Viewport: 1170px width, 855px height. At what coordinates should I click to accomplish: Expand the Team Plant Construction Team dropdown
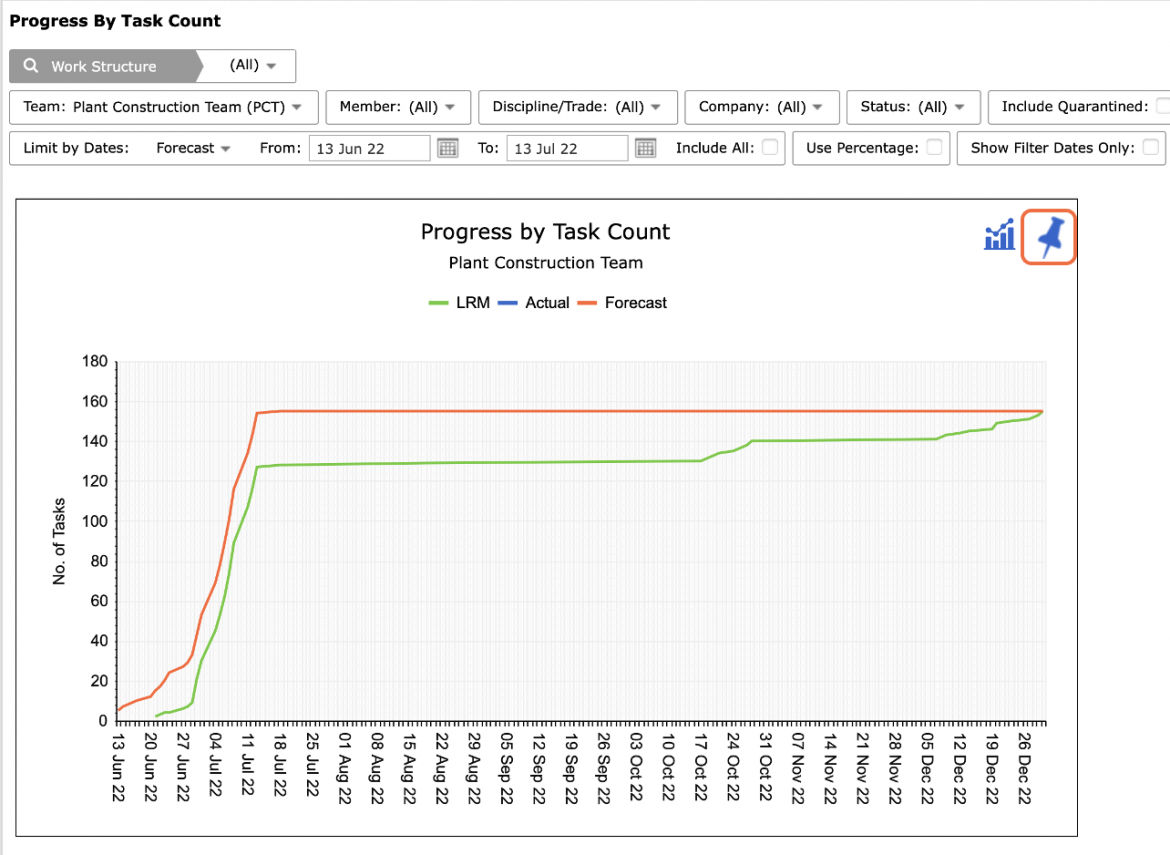[x=163, y=107]
